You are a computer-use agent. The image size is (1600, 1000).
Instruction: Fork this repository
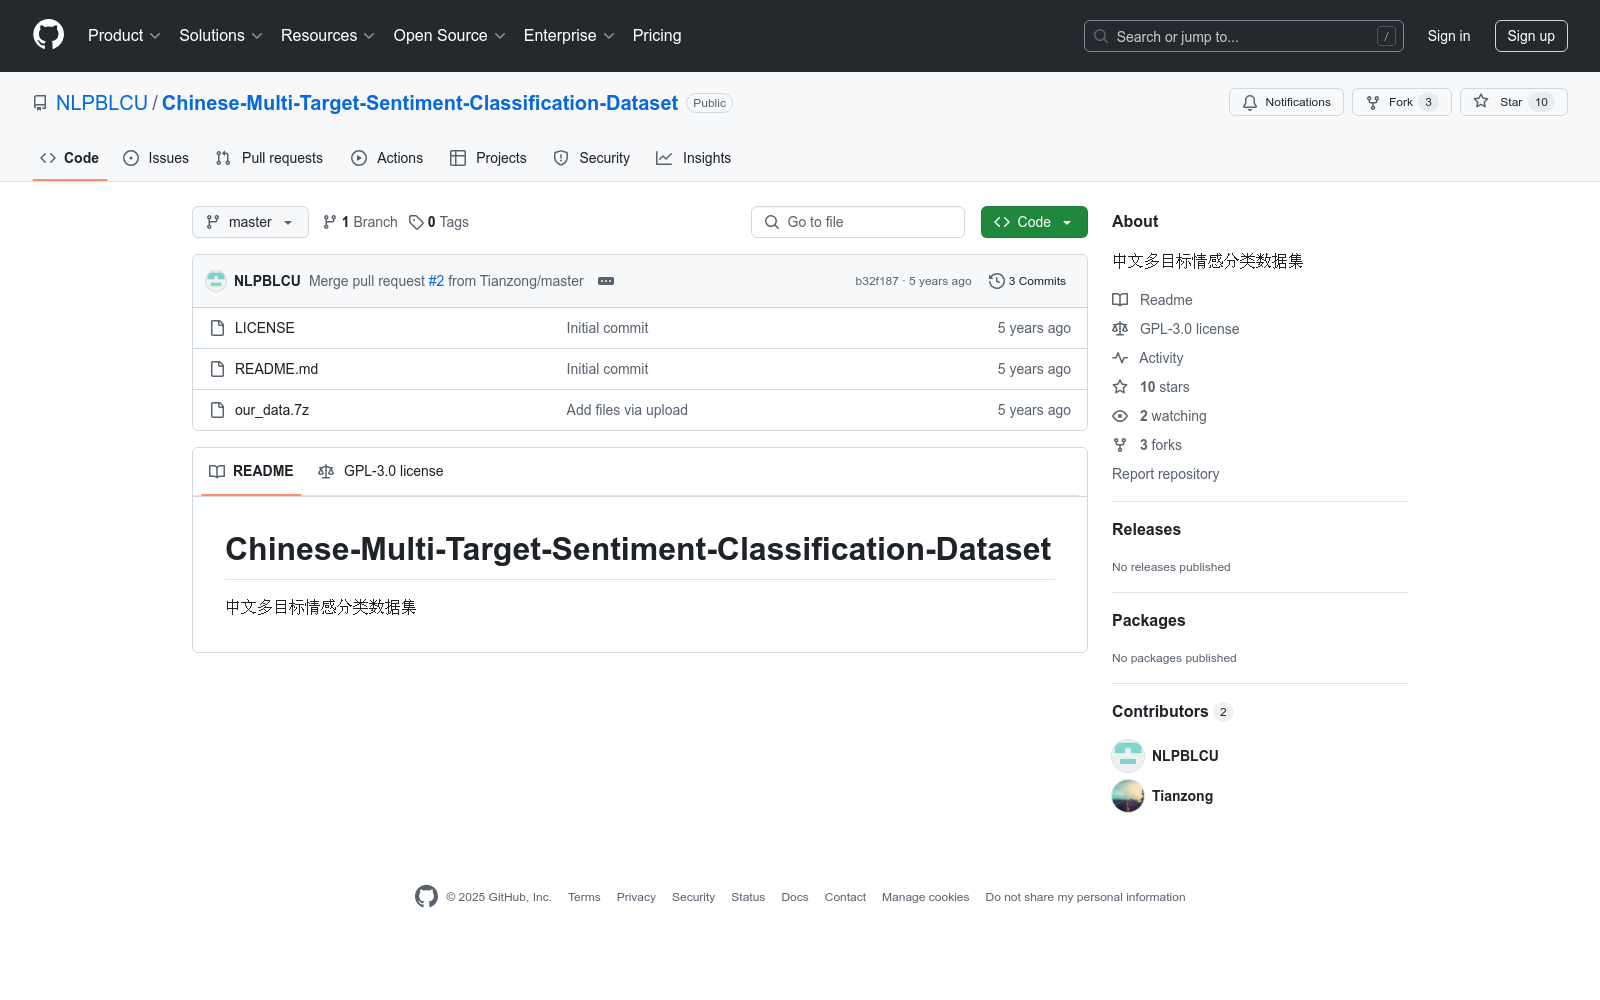[1401, 102]
